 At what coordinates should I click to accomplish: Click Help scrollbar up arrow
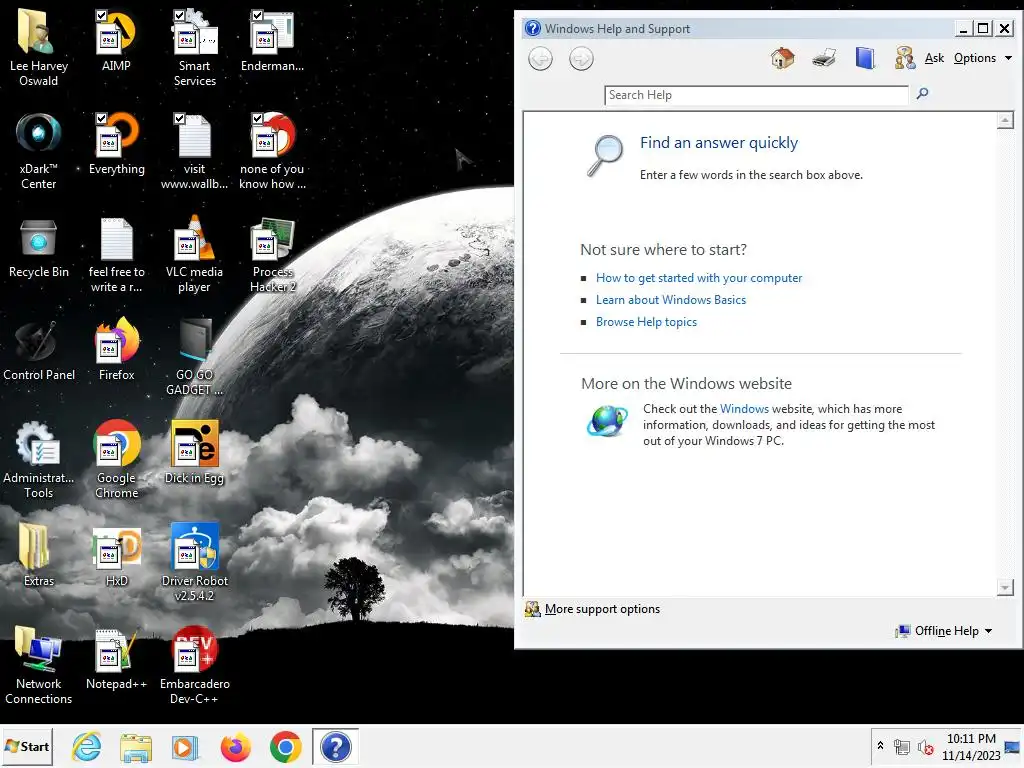coord(1005,120)
